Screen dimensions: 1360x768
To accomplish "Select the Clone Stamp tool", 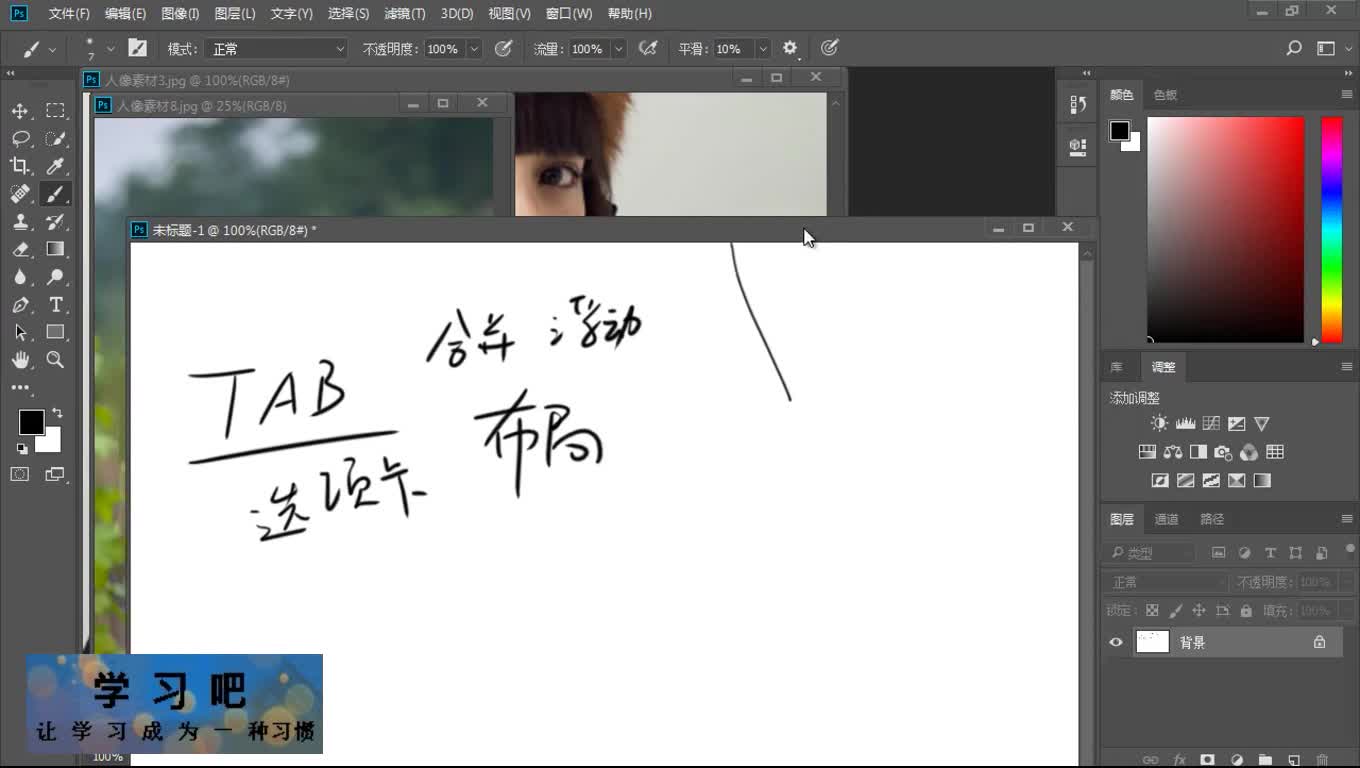I will point(20,222).
